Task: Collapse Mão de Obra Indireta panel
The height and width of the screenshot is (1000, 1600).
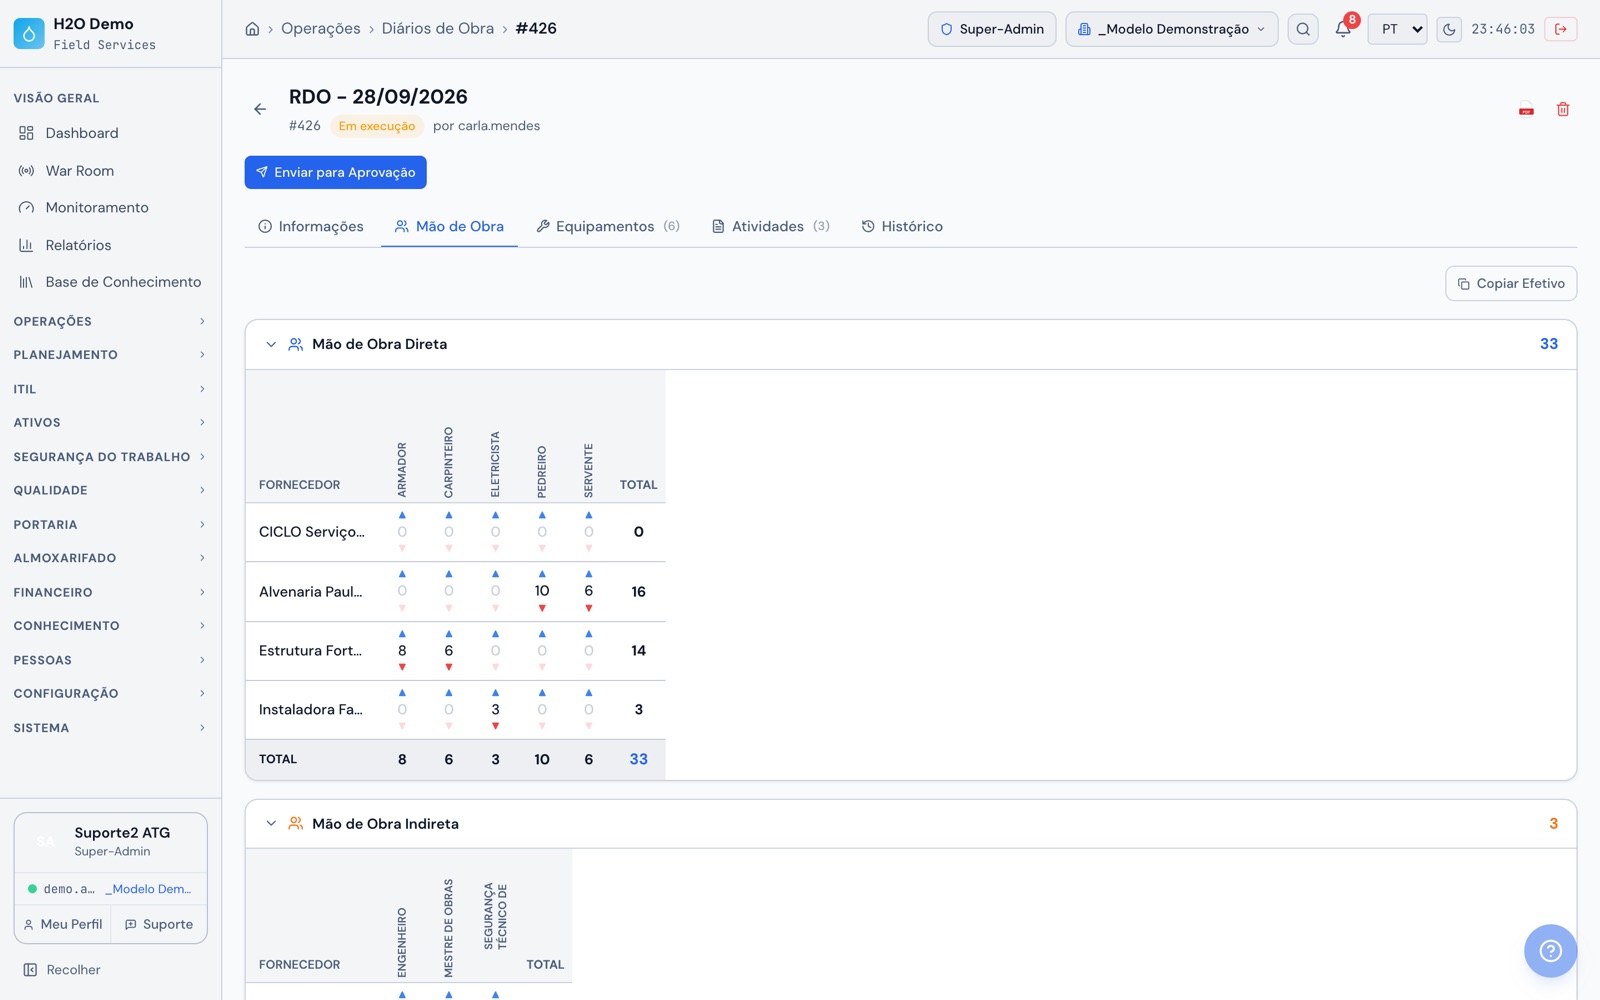Action: click(x=271, y=824)
